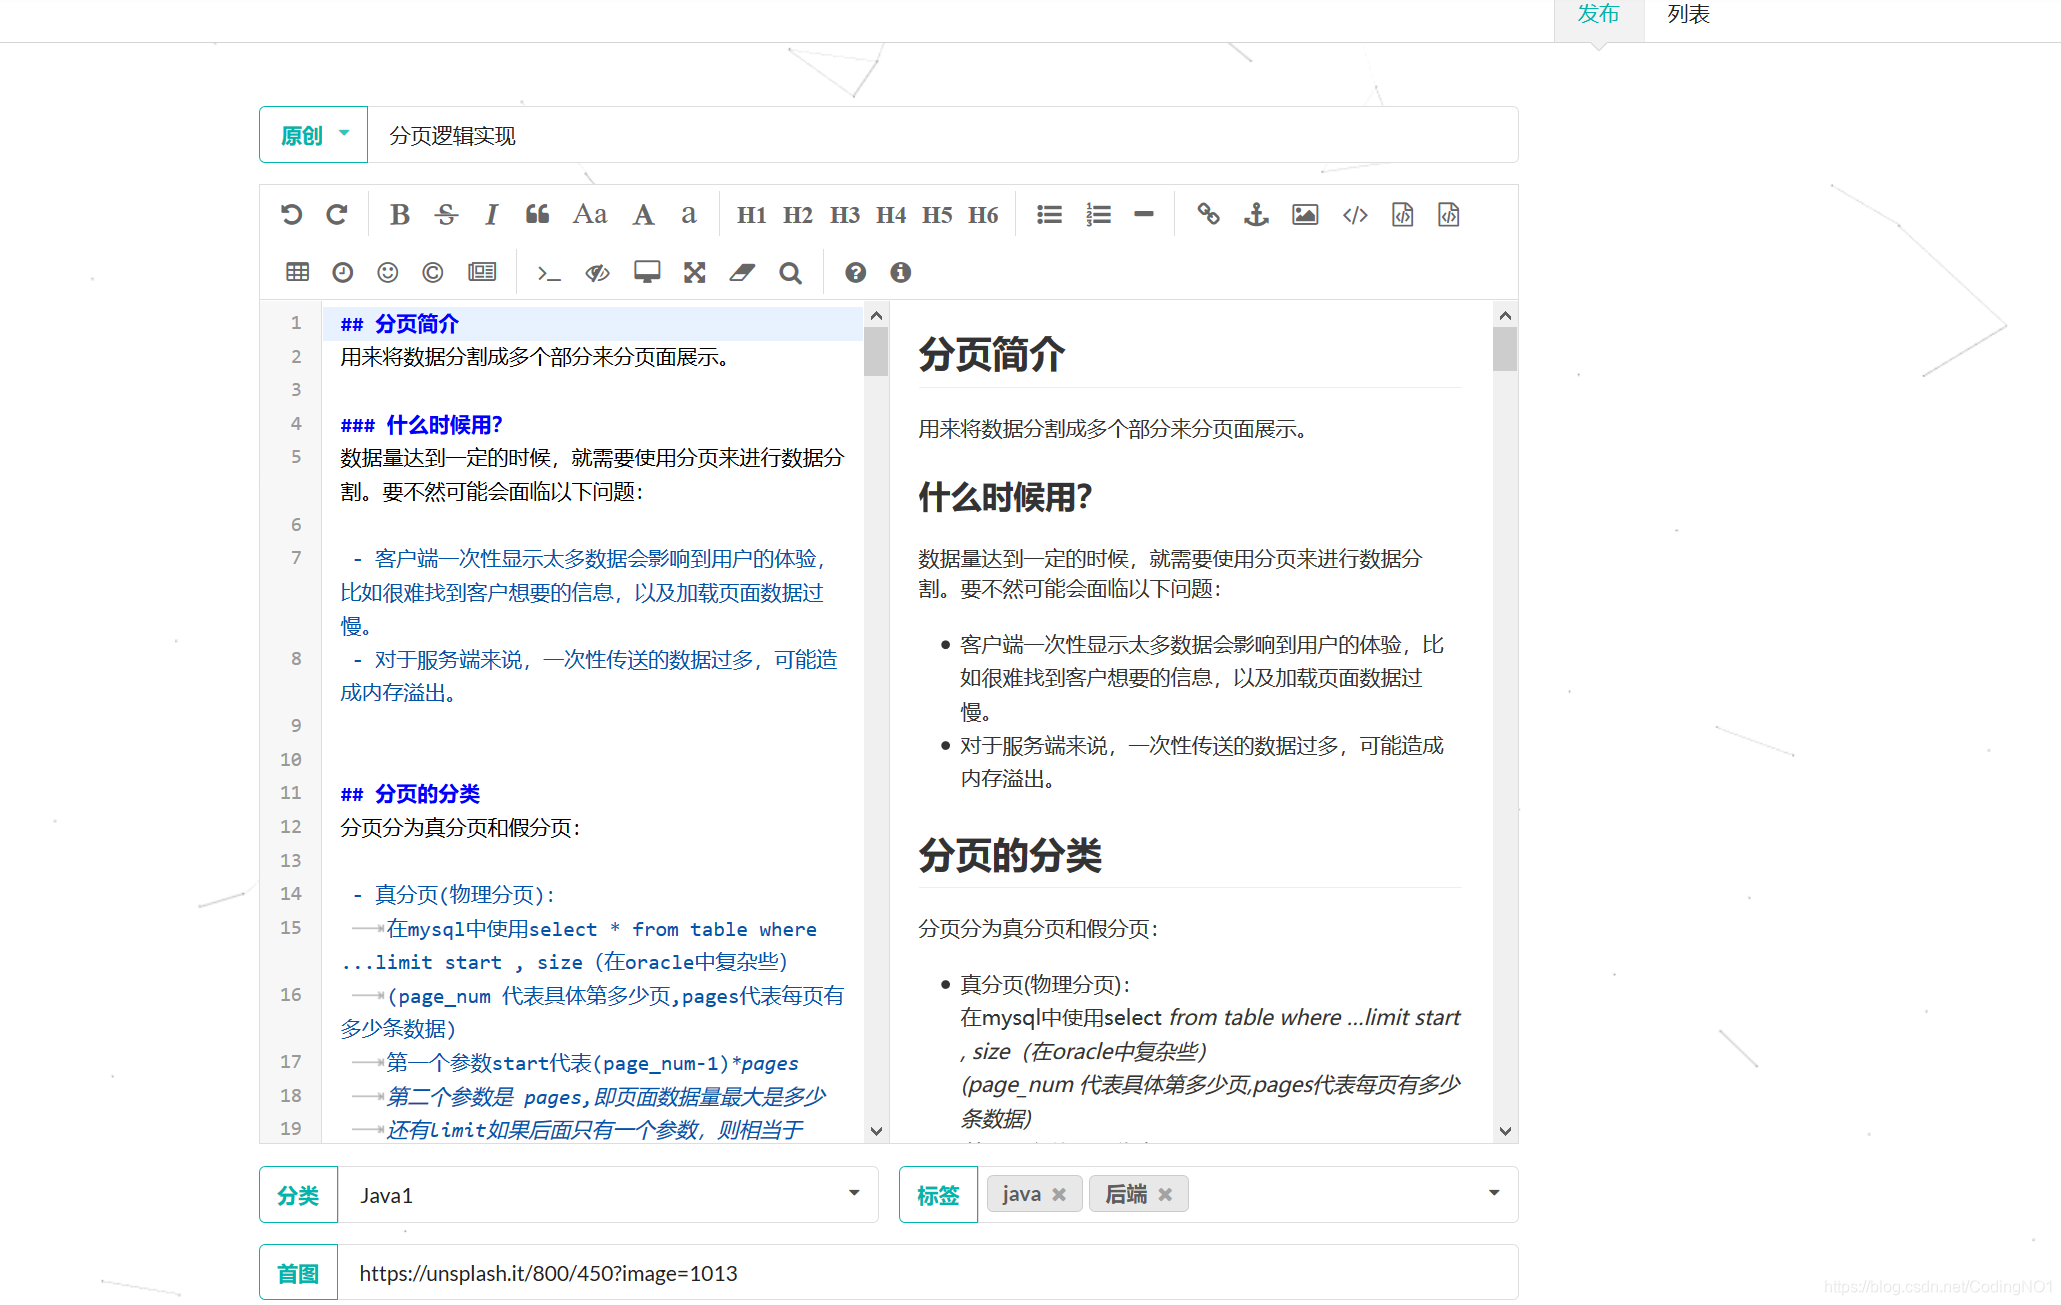Click the undo icon
The width and height of the screenshot is (2061, 1305).
[291, 215]
